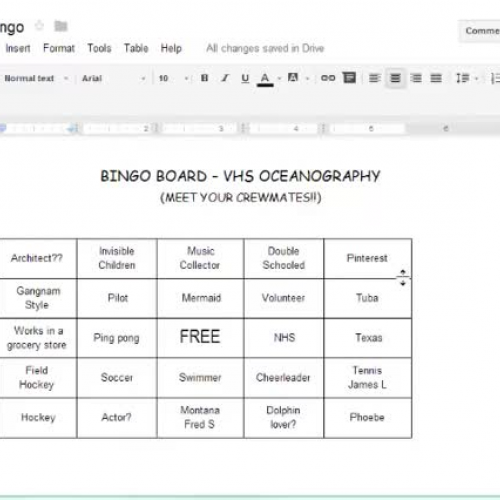Click the Phoebe cell
This screenshot has height=500, width=500.
tap(367, 418)
